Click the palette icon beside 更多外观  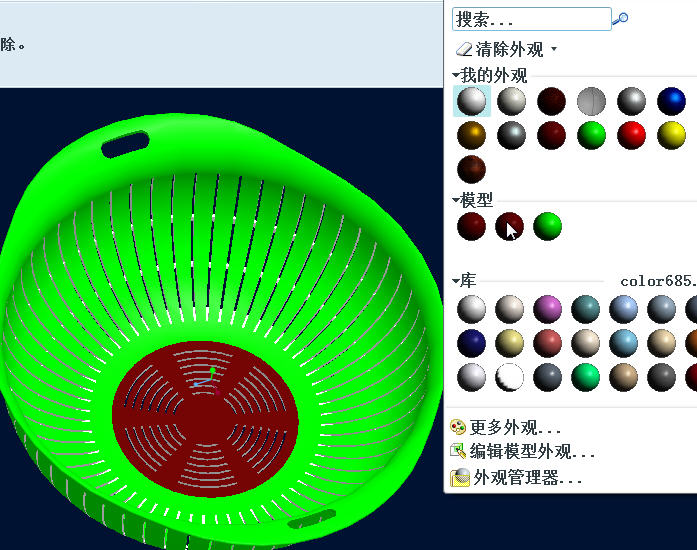click(x=458, y=427)
